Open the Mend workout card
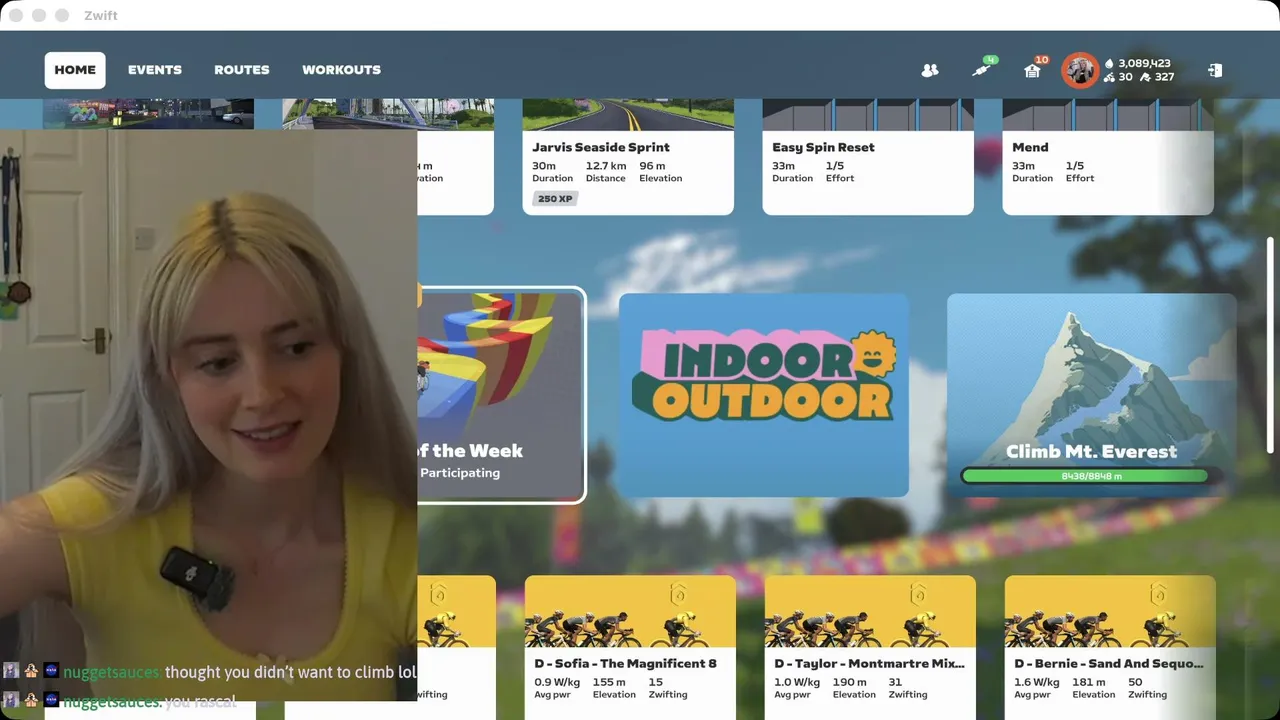The width and height of the screenshot is (1280, 720). point(1108,156)
